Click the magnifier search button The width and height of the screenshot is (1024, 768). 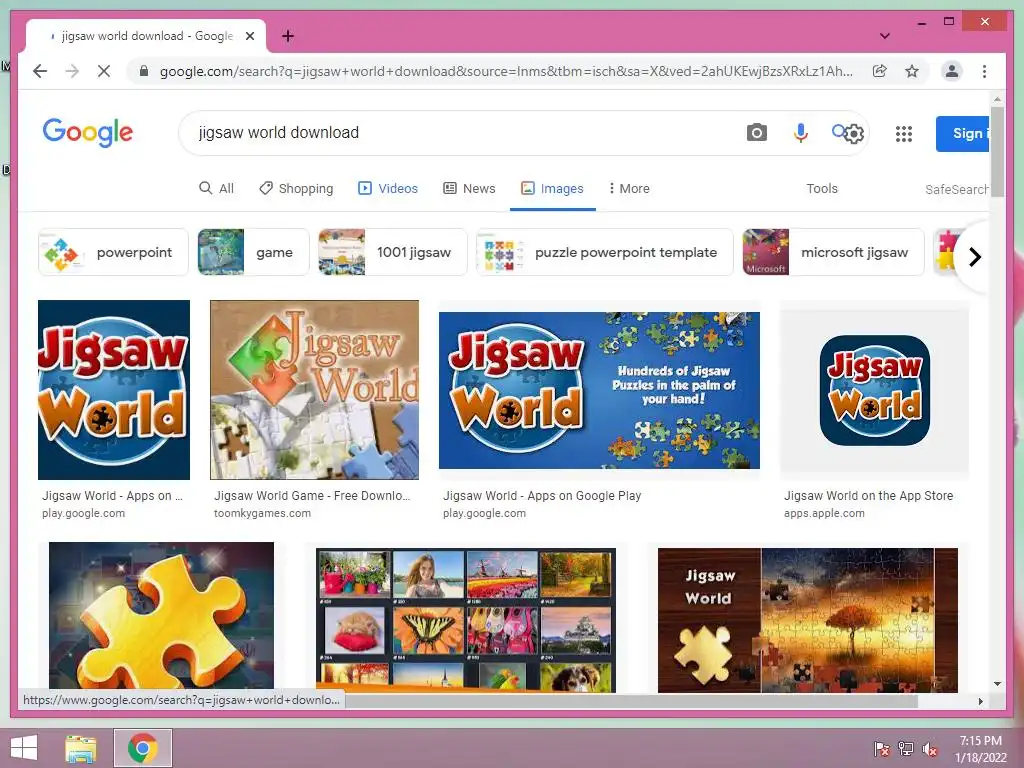[x=839, y=131]
